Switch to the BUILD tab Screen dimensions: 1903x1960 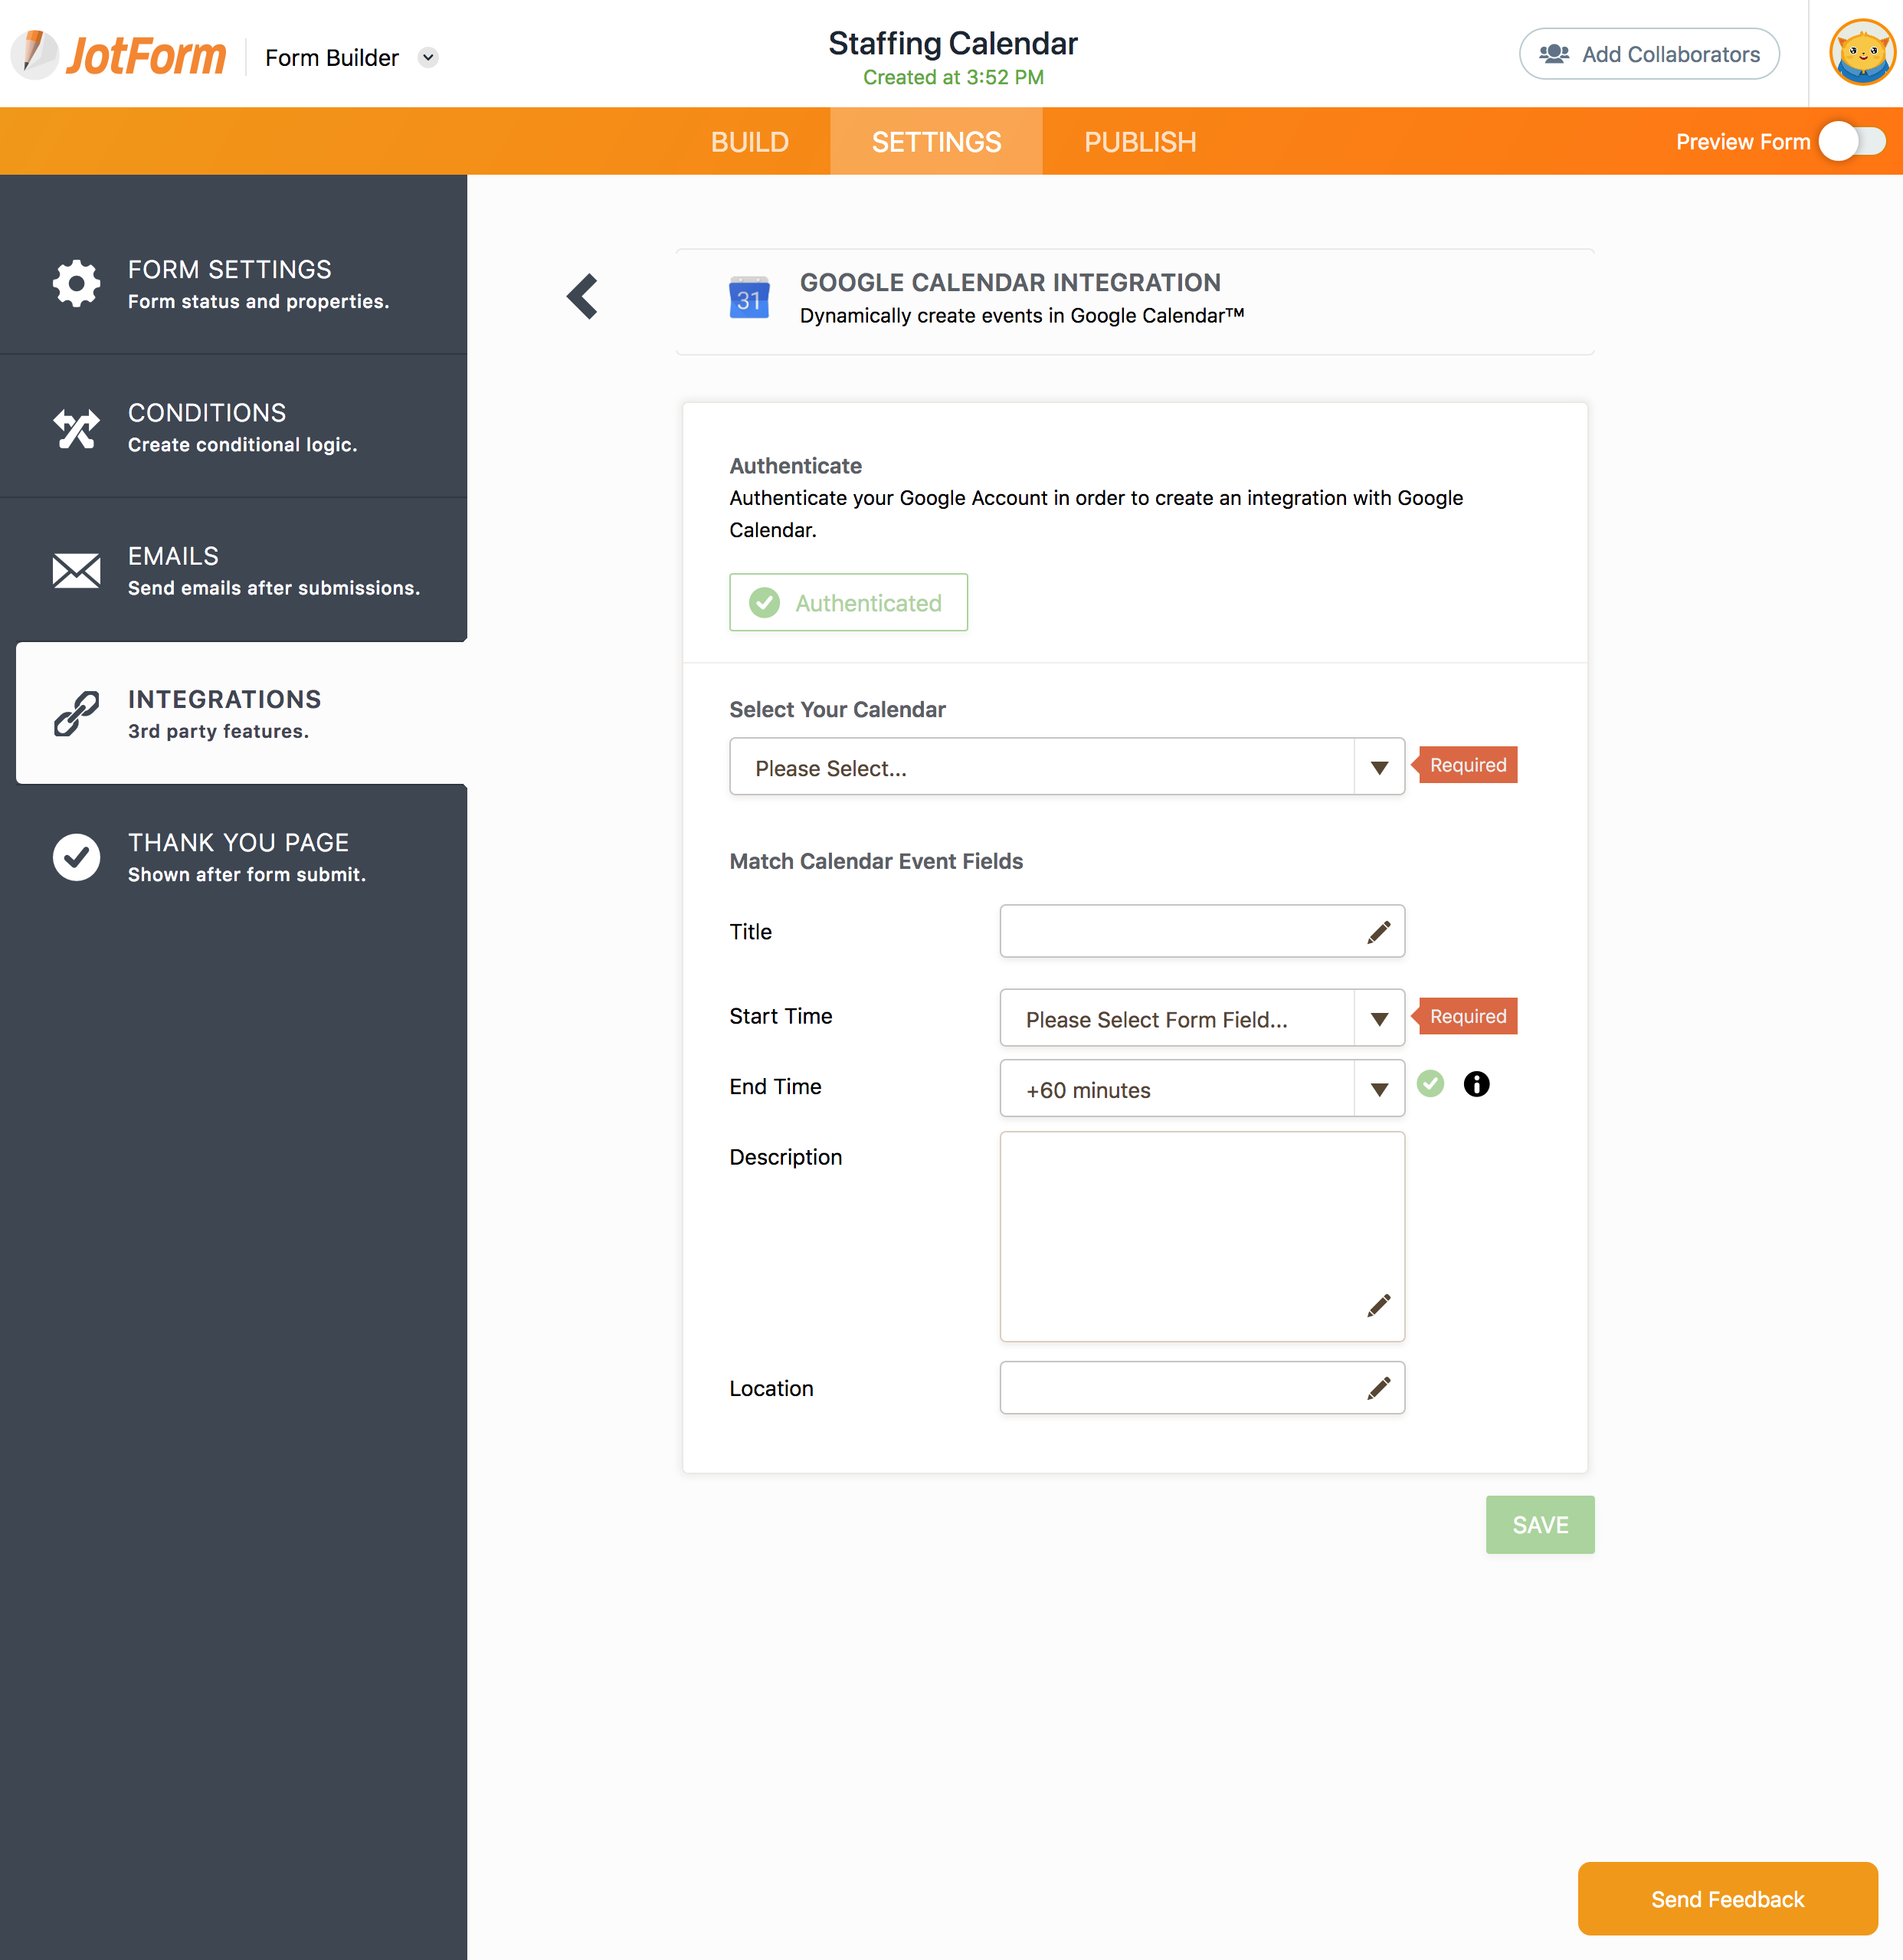pos(749,142)
